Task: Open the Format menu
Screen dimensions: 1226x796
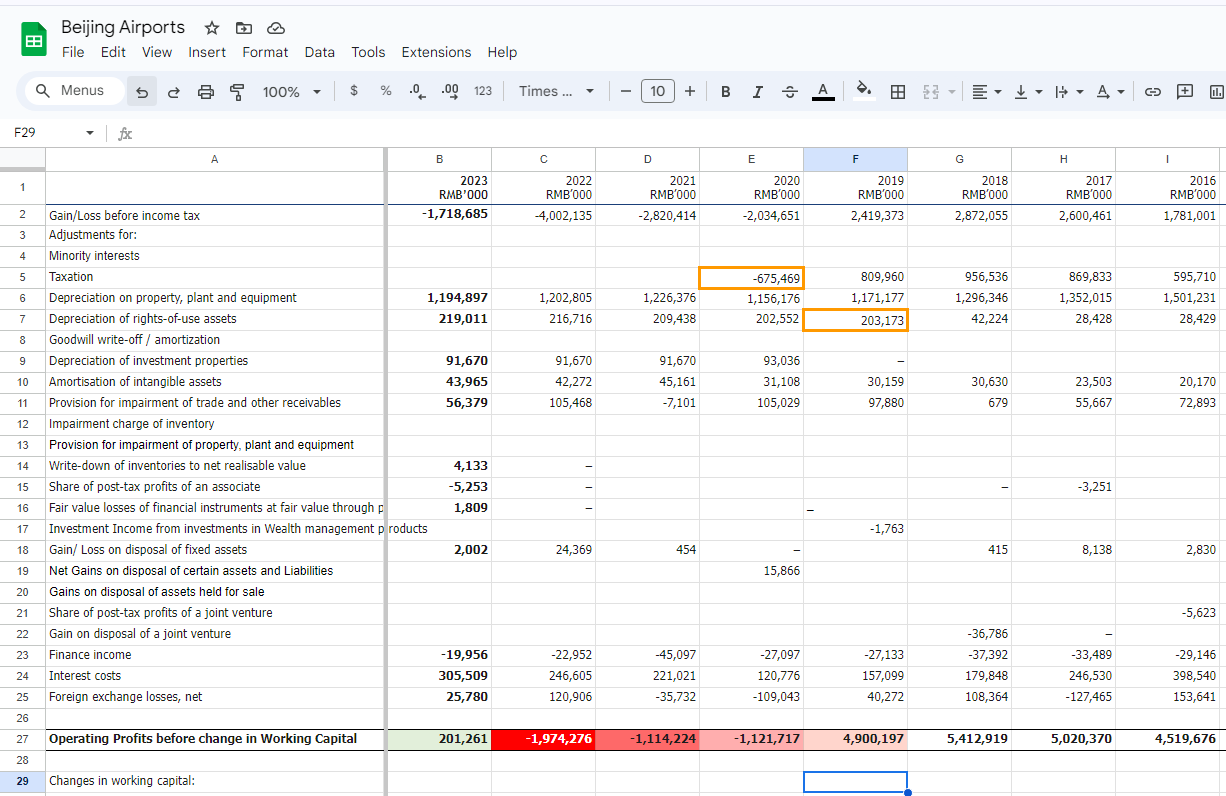Action: point(265,52)
